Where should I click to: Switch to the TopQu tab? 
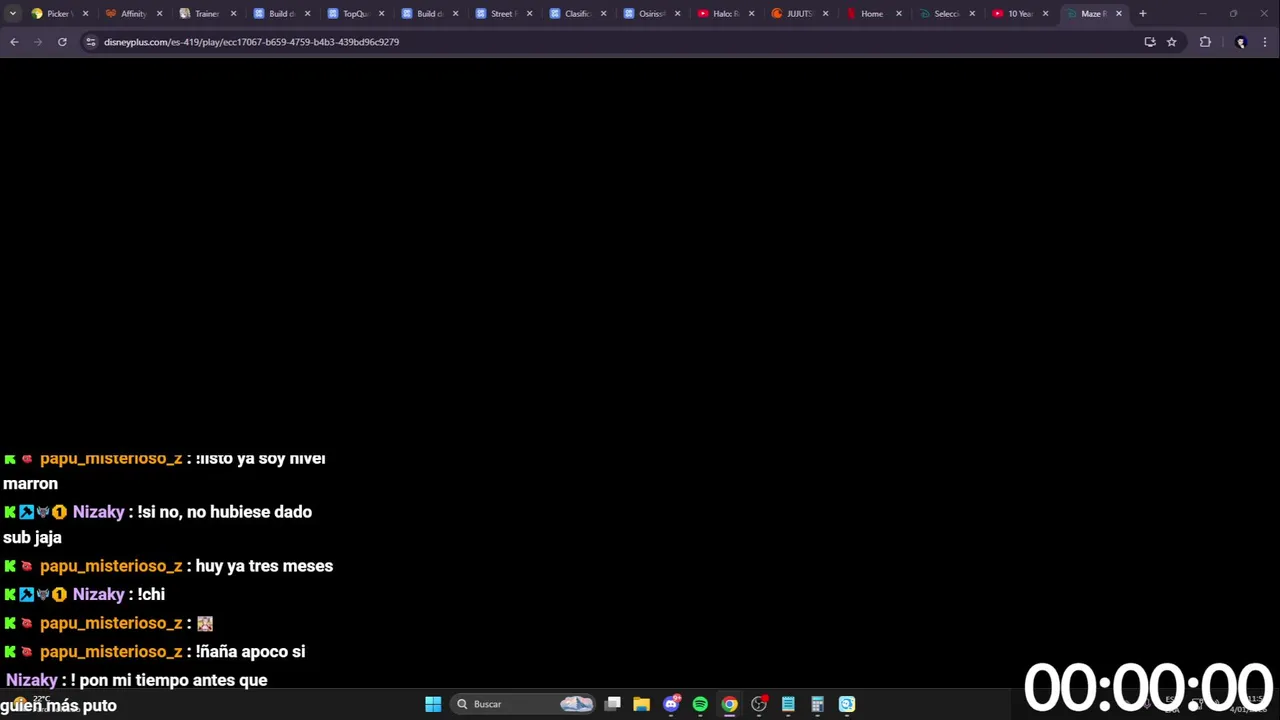pos(354,14)
